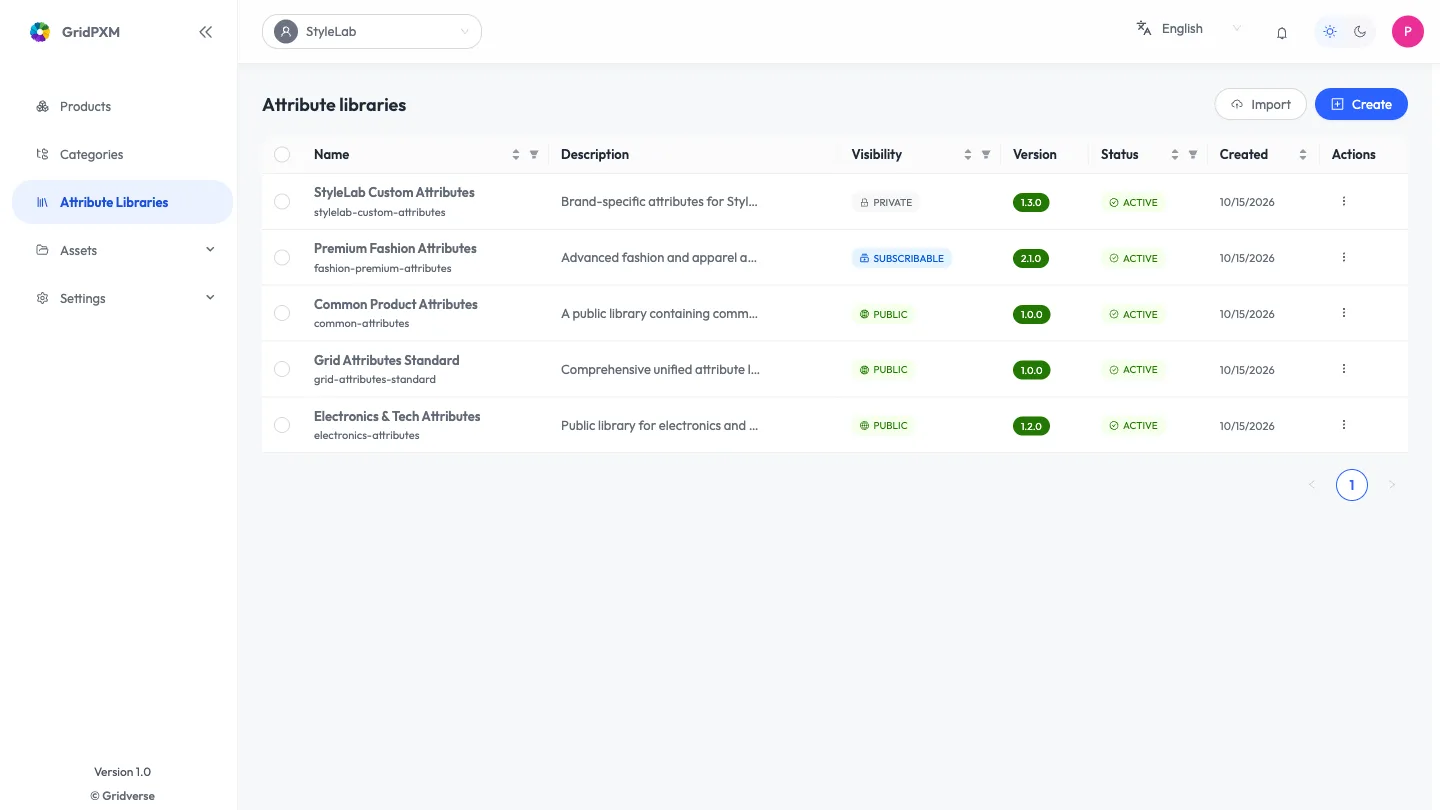Open the English language dropdown
Viewport: 1440px width, 810px height.
pos(1189,29)
